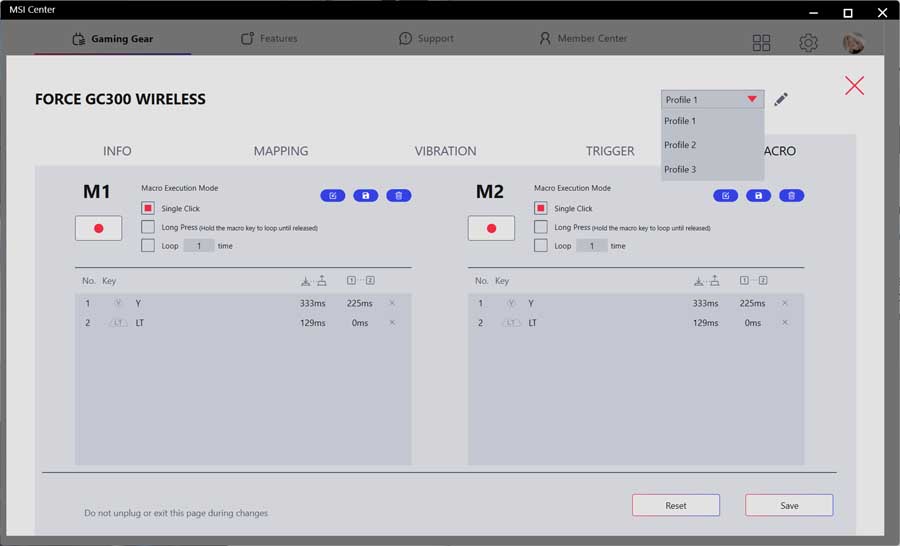Remove row 2 LT key from M1 list

coord(392,322)
